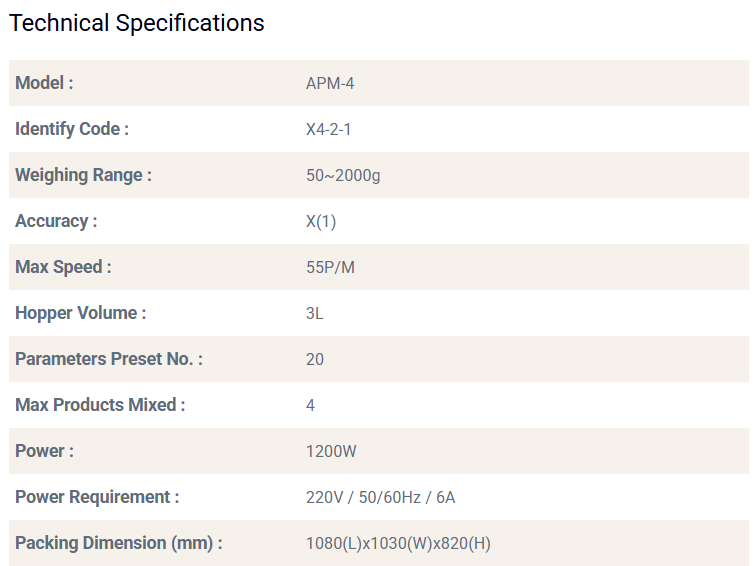The width and height of the screenshot is (755, 566).
Task: Click the Weighing Range label
Action: 83,175
